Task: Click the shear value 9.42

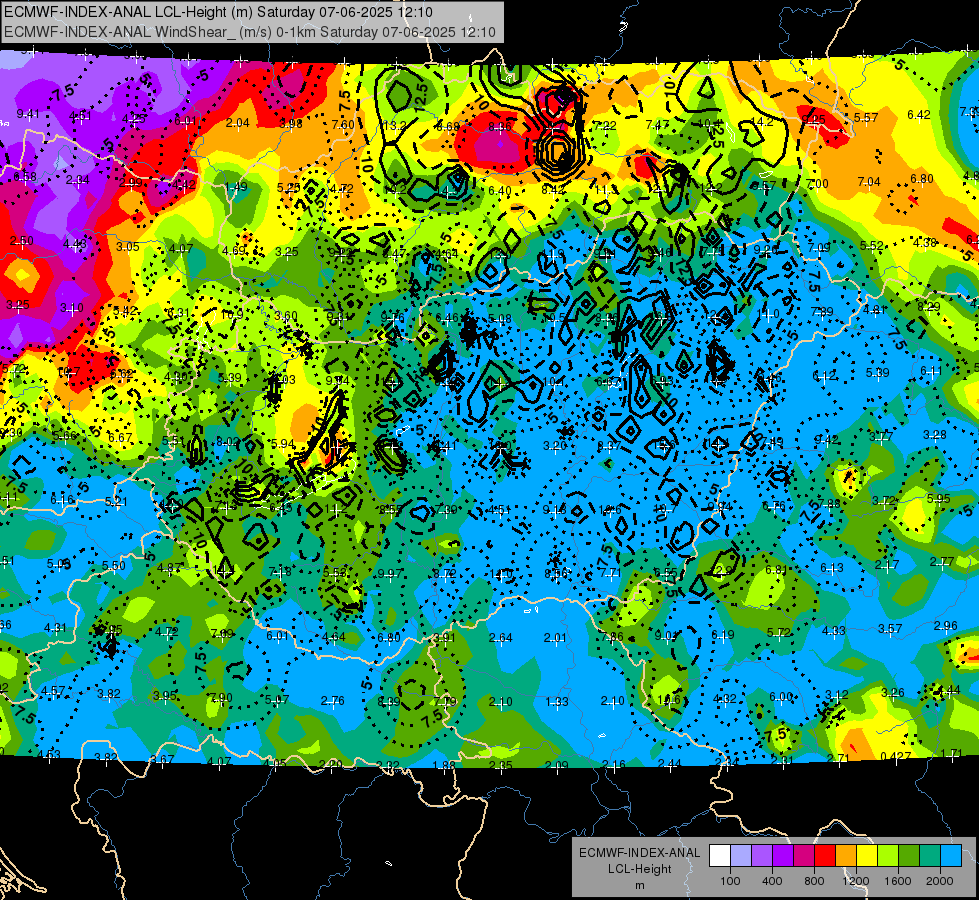Action: [827, 439]
